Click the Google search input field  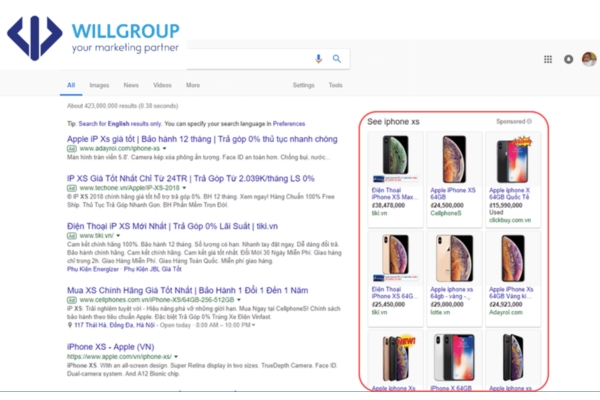(x=249, y=59)
